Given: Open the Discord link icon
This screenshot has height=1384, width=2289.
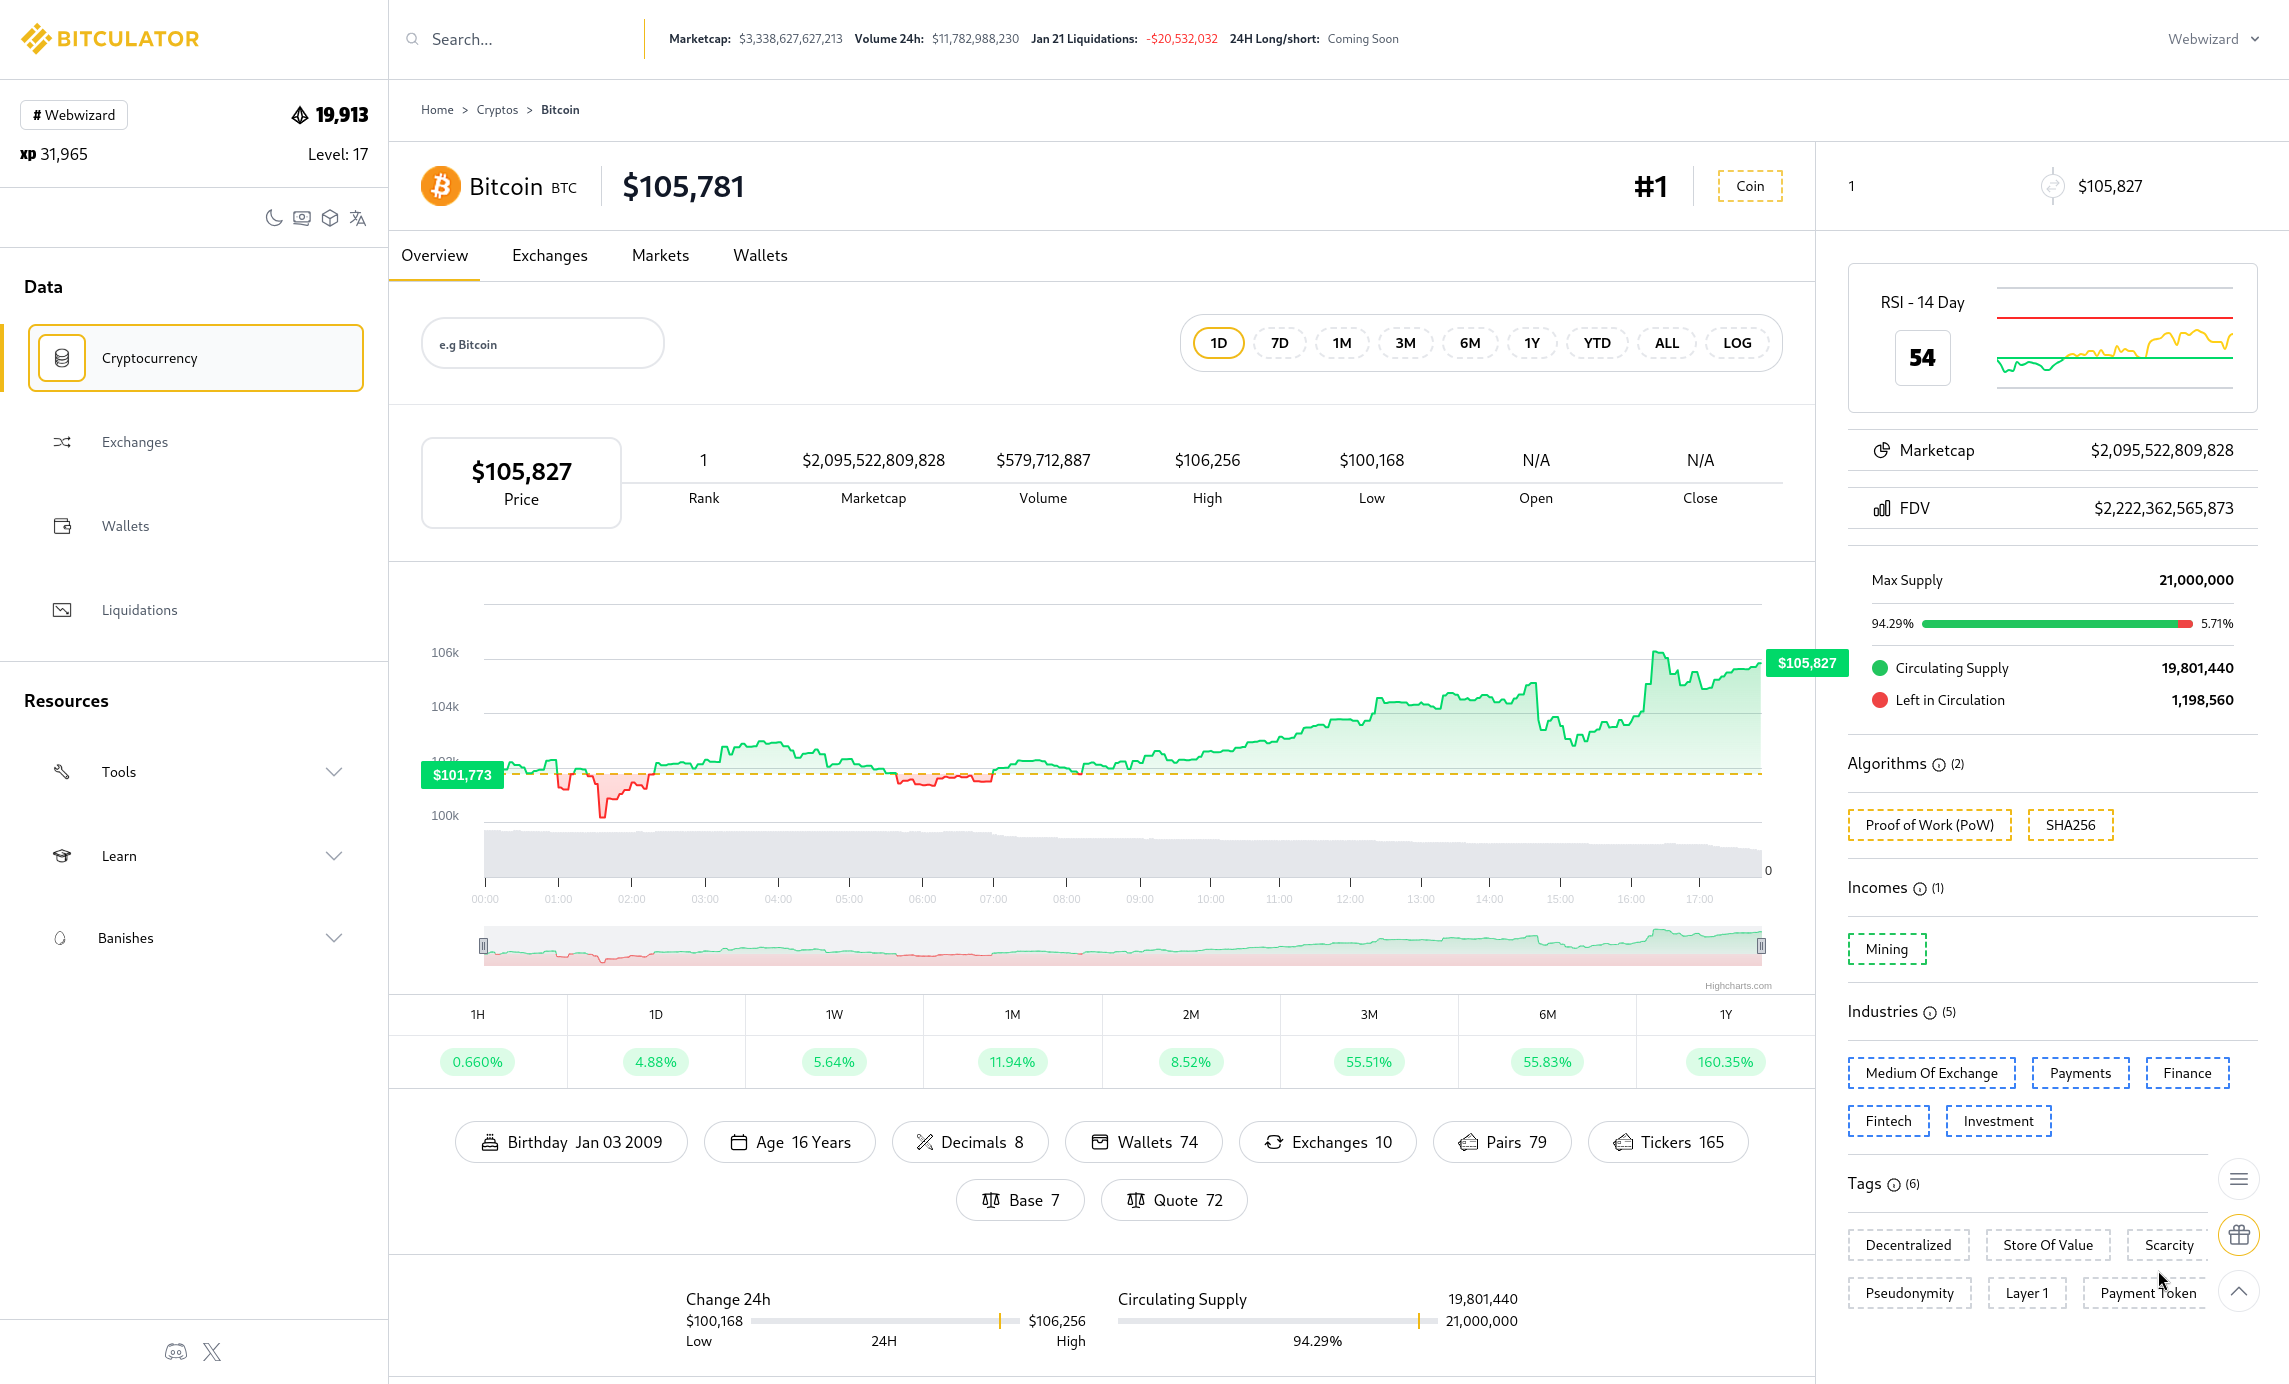Looking at the screenshot, I should (x=176, y=1352).
